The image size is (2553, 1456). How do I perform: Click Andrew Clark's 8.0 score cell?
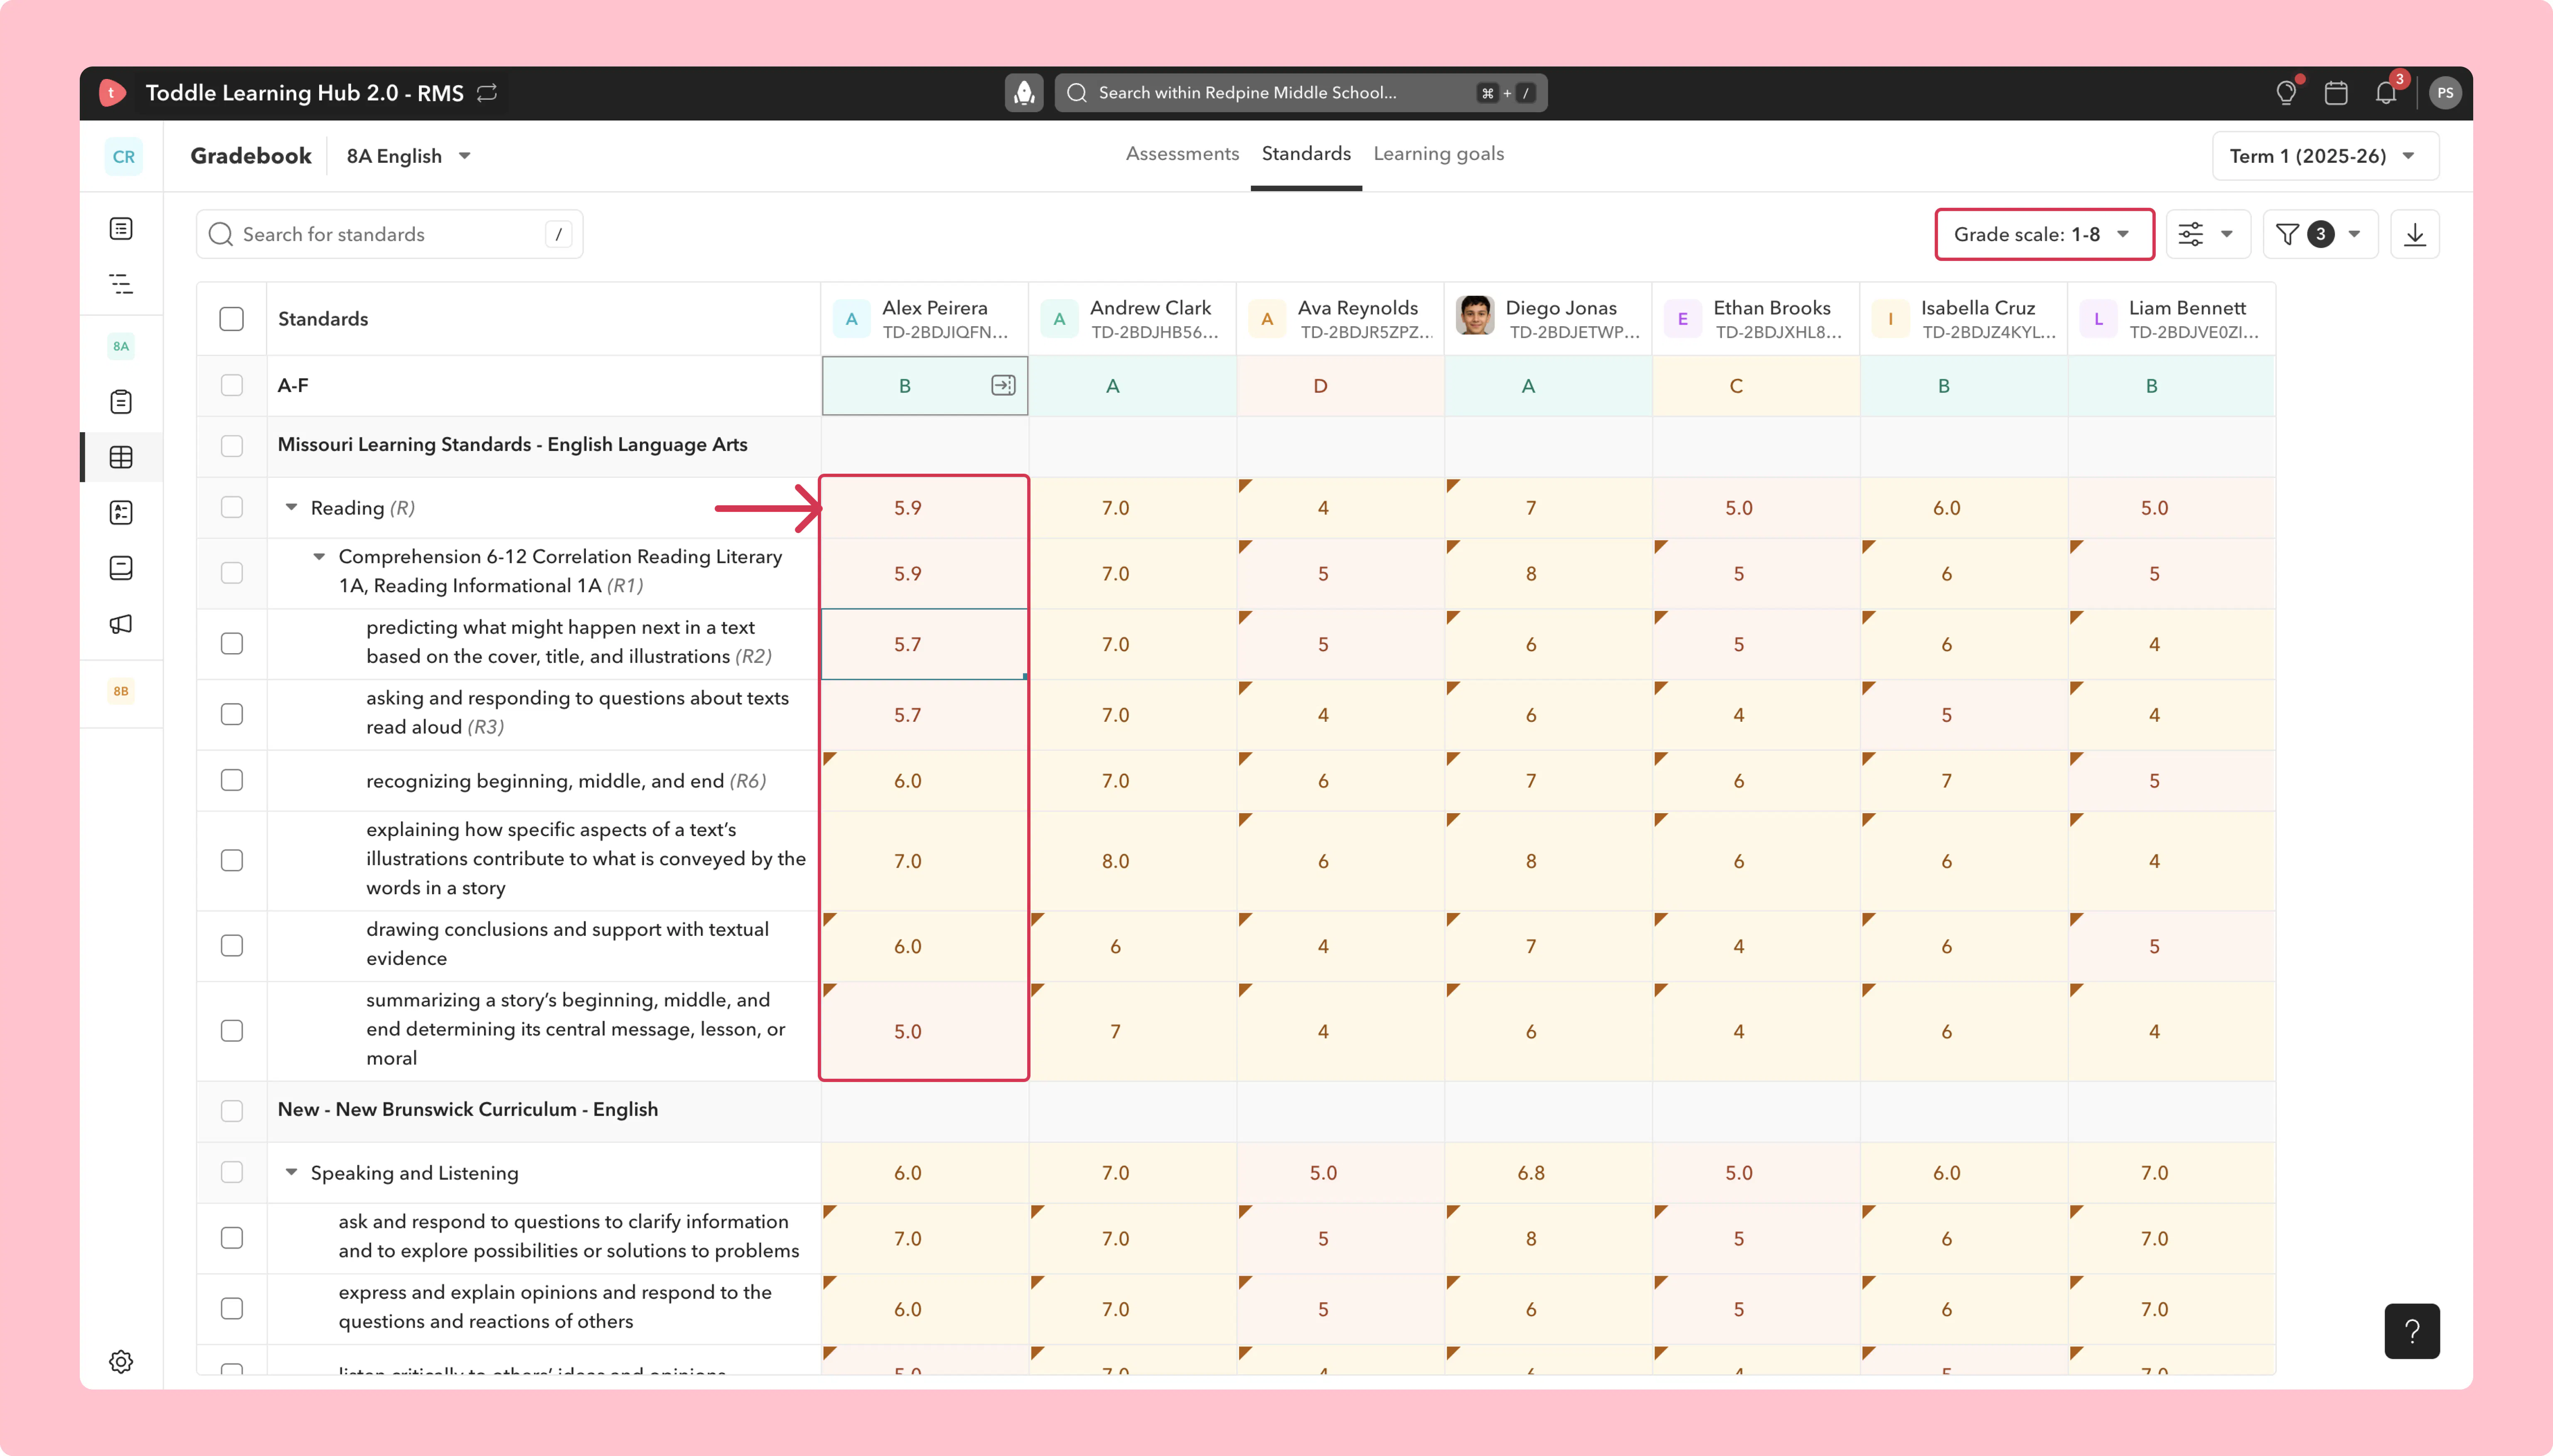[1132, 861]
